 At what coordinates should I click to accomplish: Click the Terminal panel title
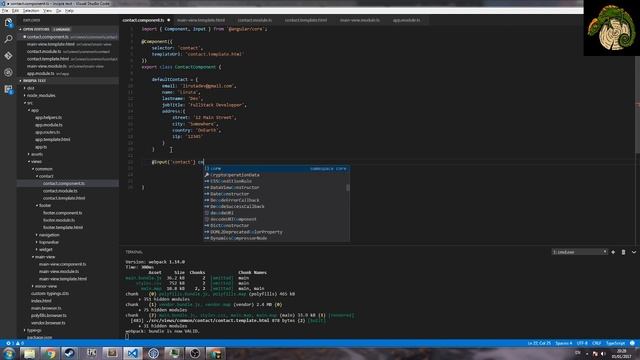coord(134,252)
